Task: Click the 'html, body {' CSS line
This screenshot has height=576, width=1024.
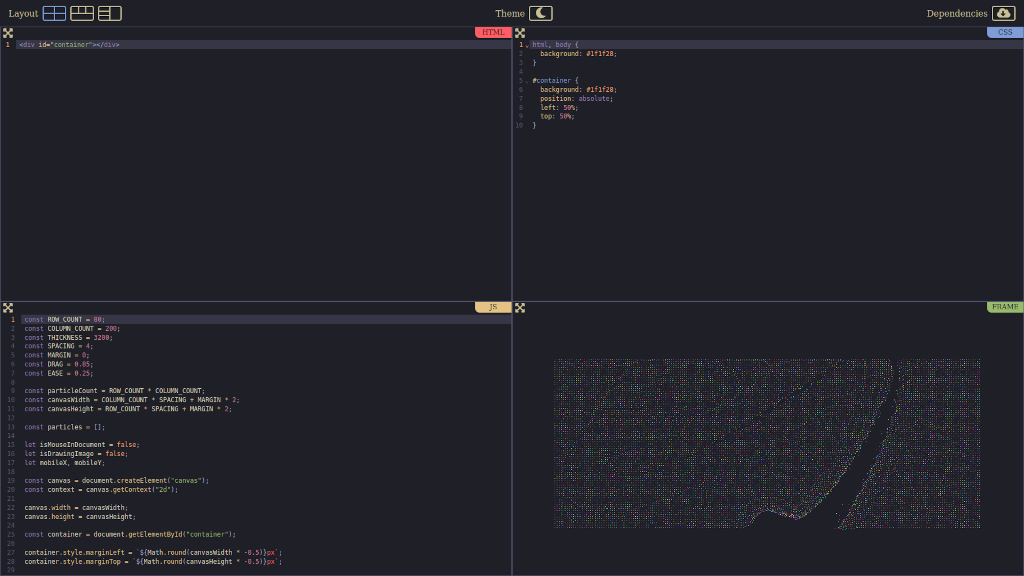Action: (x=555, y=45)
